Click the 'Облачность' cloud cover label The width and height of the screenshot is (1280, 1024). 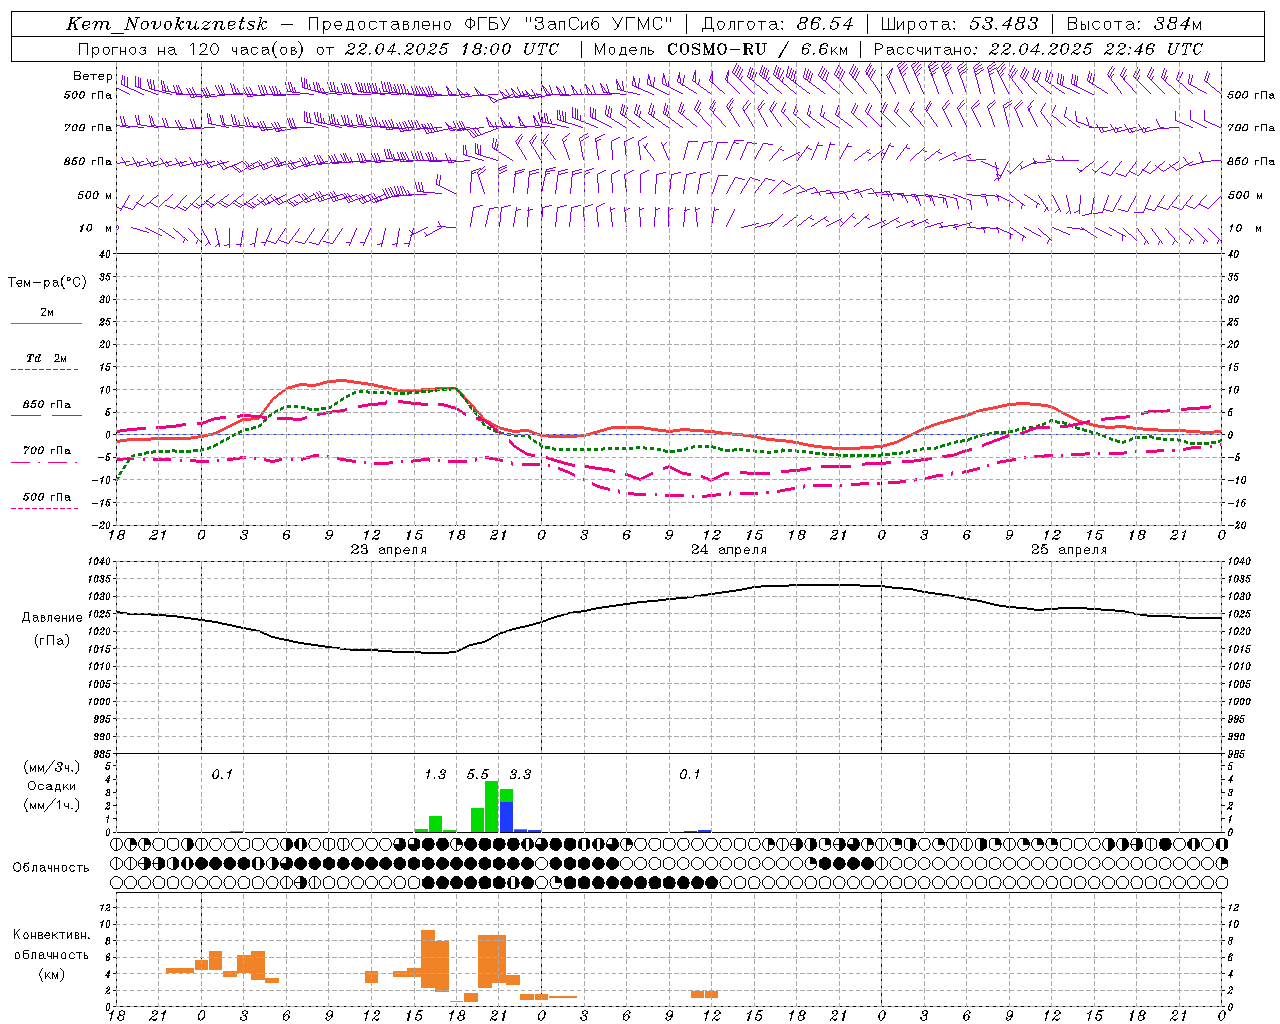[51, 868]
